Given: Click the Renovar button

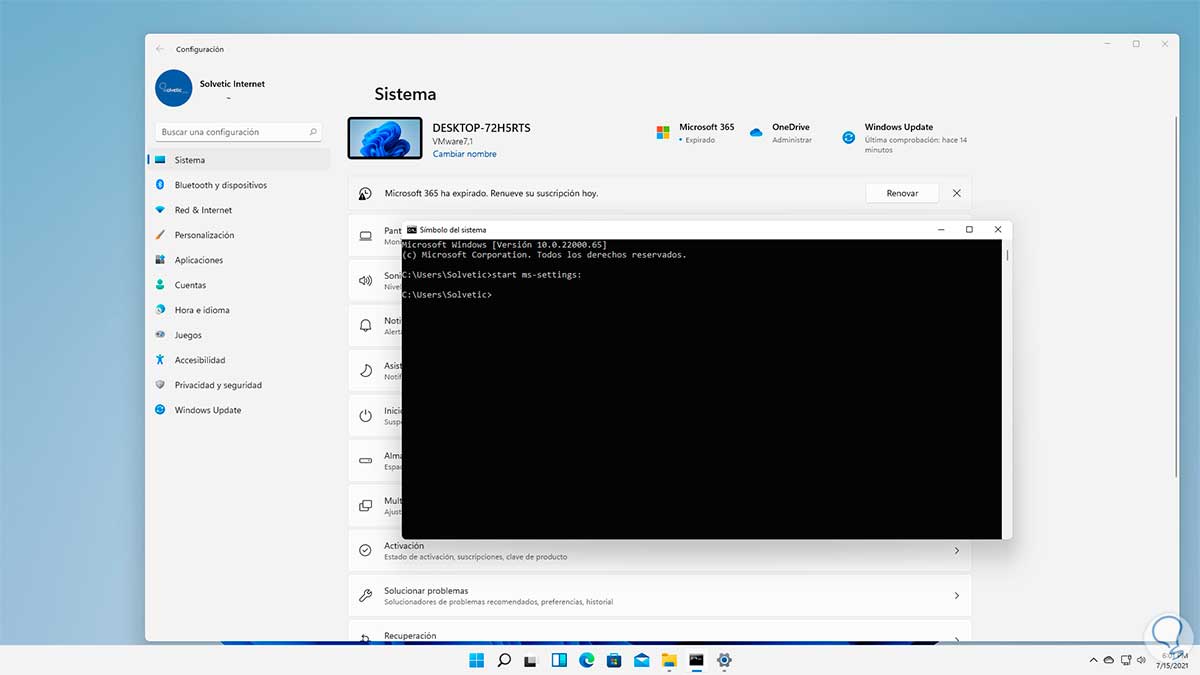Looking at the screenshot, I should [902, 193].
